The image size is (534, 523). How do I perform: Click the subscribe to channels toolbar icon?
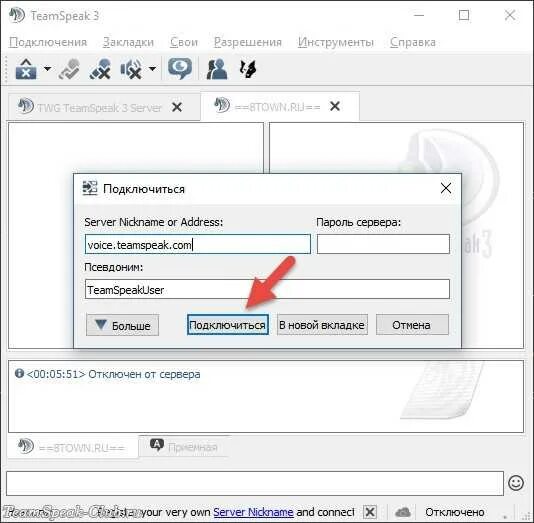point(69,69)
